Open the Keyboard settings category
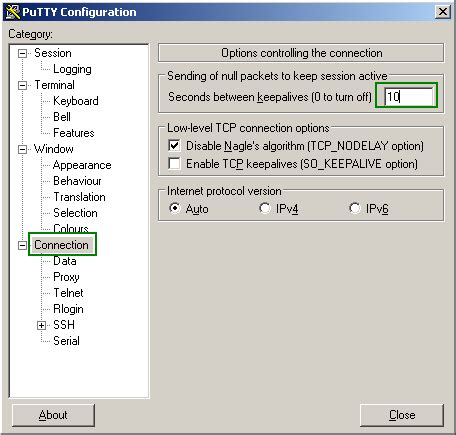Screen dimensions: 456x435 pos(76,101)
